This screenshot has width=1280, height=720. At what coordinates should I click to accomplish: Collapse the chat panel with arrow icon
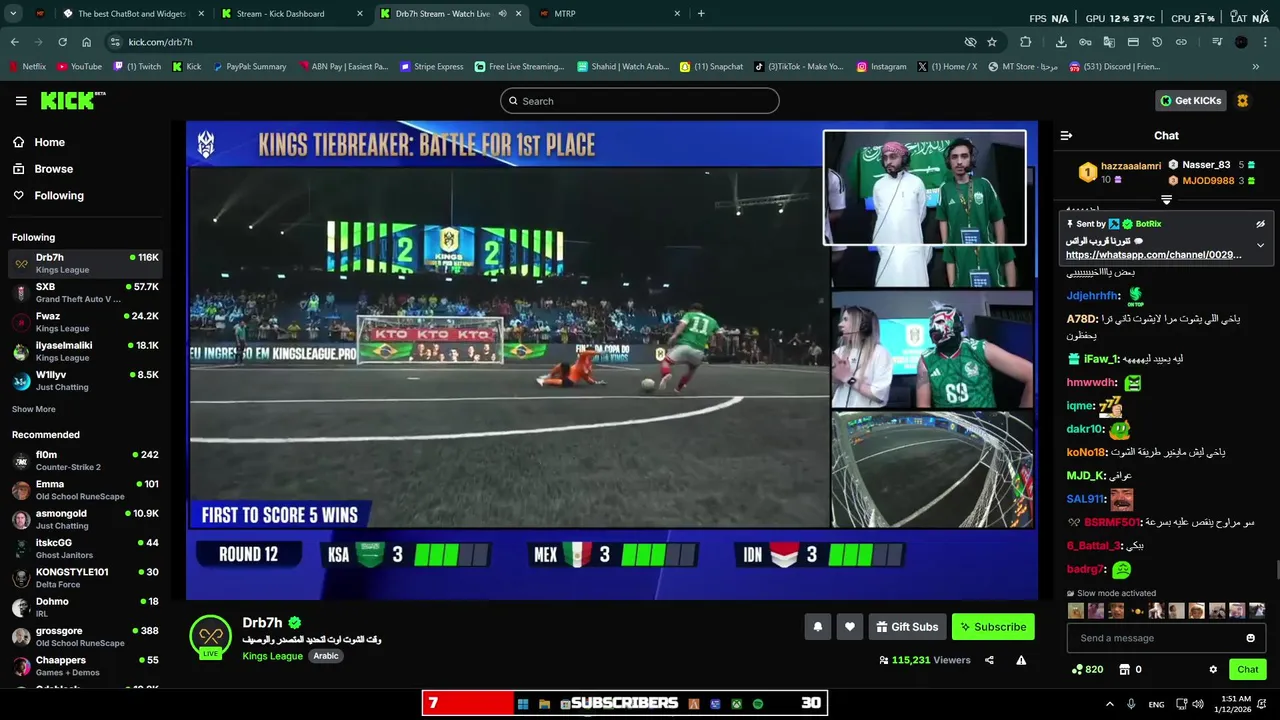[x=1066, y=135]
